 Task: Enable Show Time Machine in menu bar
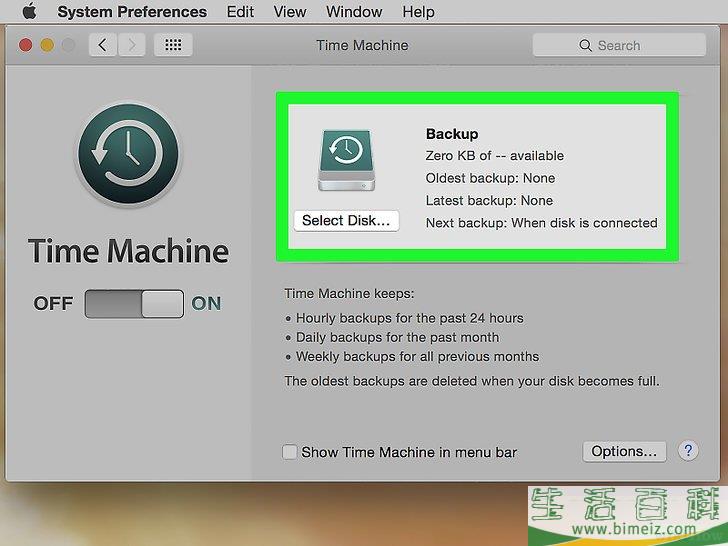point(290,452)
